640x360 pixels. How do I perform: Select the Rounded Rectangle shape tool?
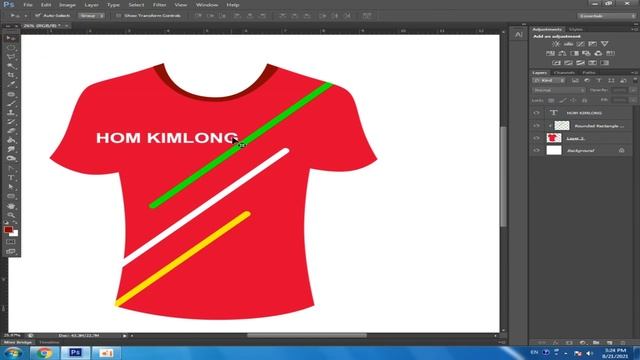click(10, 196)
